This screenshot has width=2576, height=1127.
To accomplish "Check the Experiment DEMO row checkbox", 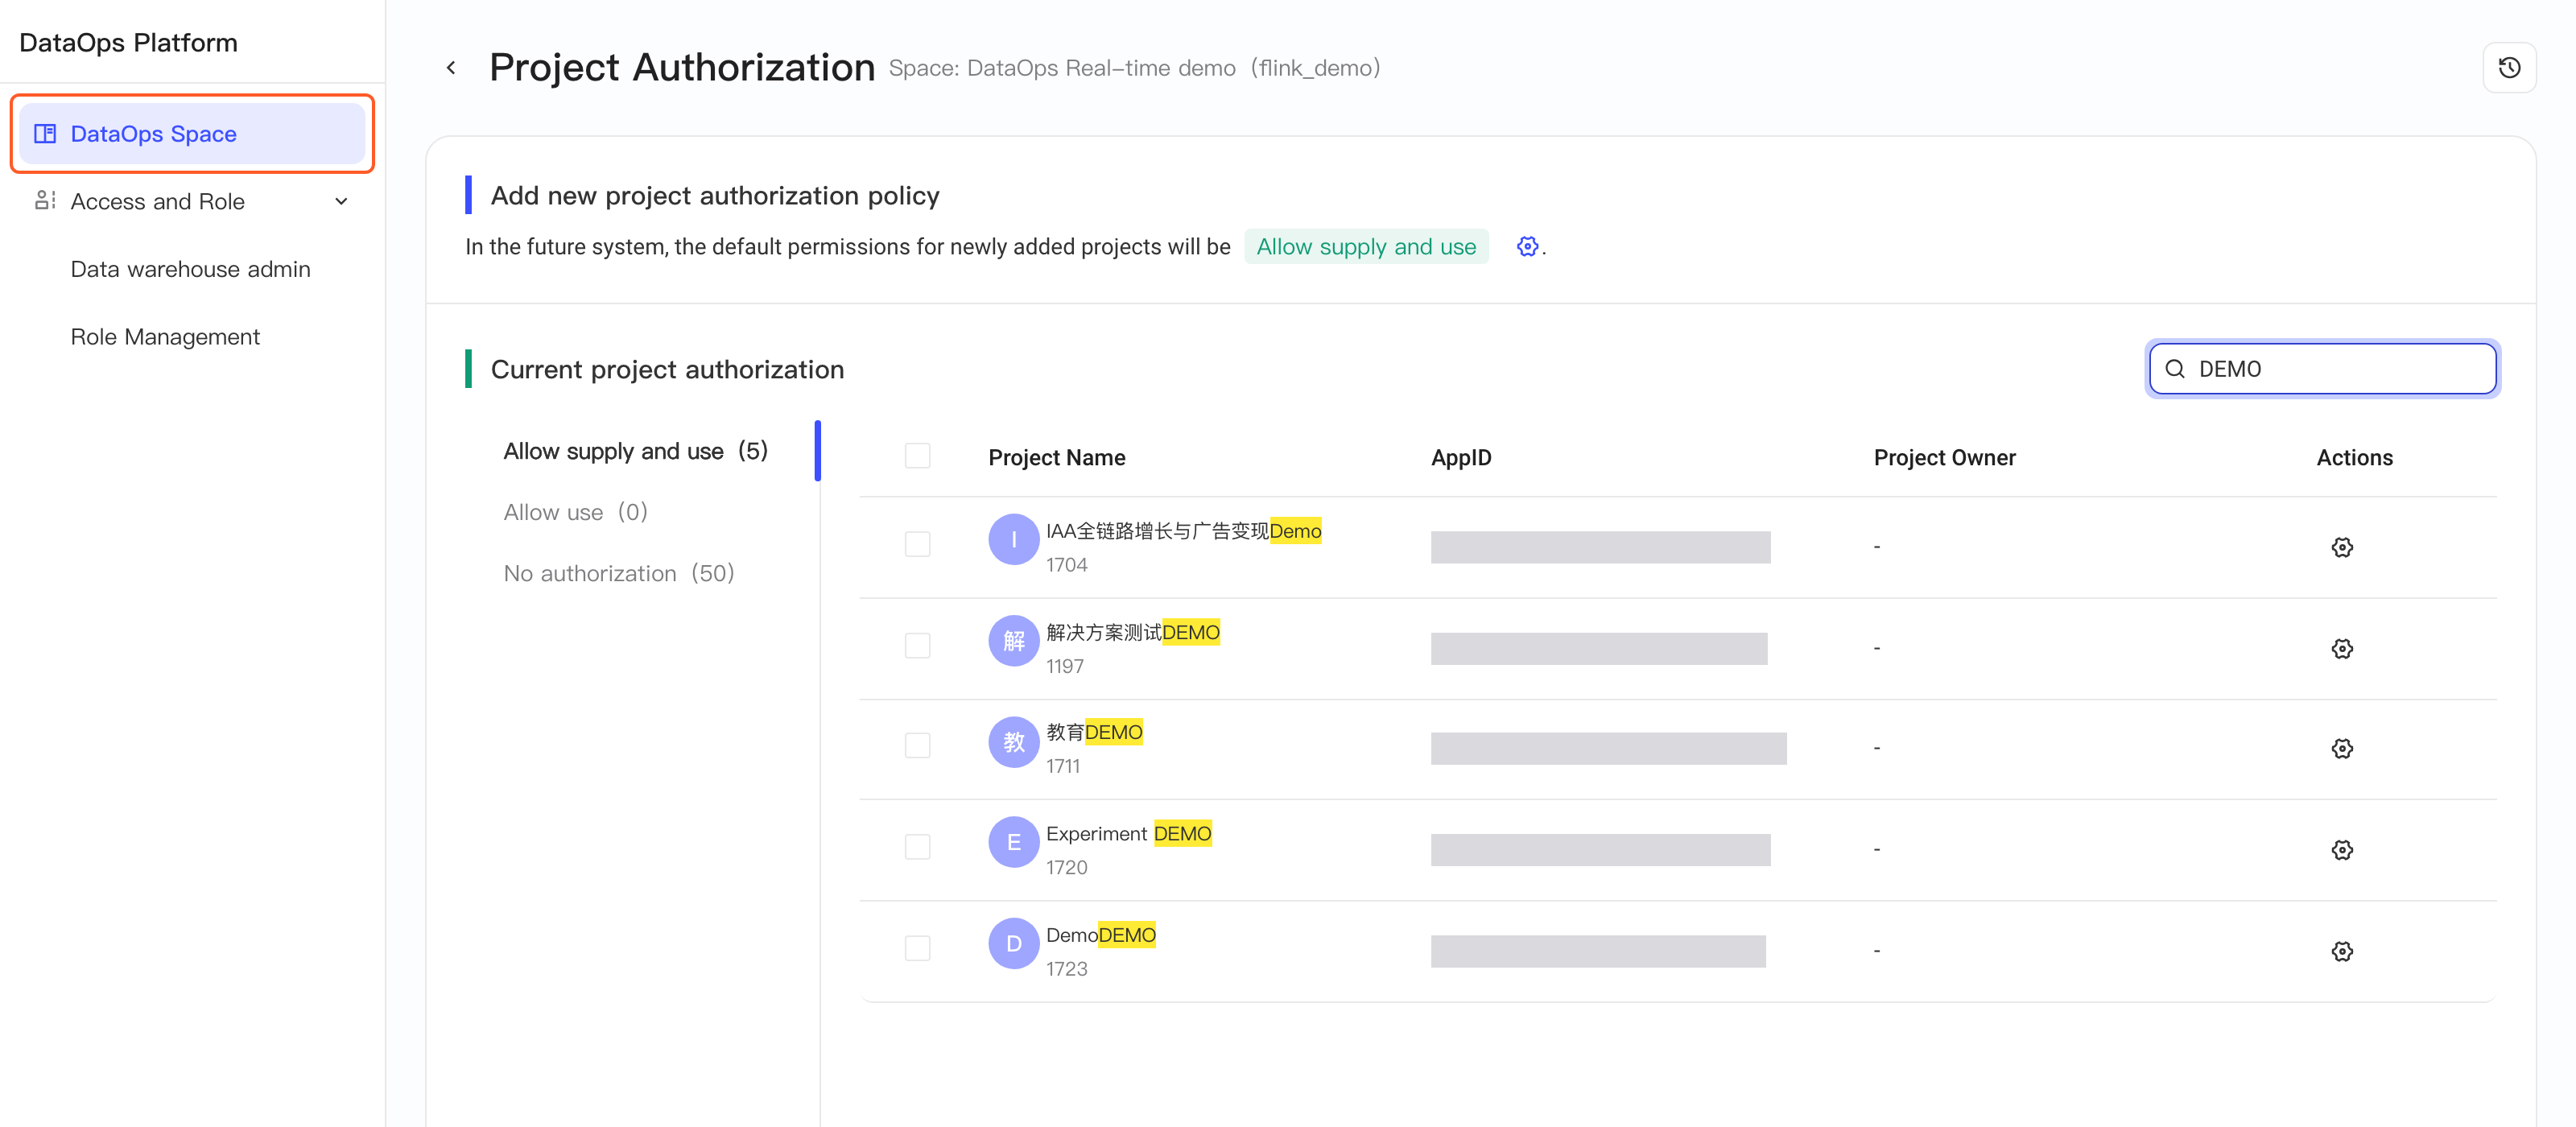I will pyautogui.click(x=917, y=846).
